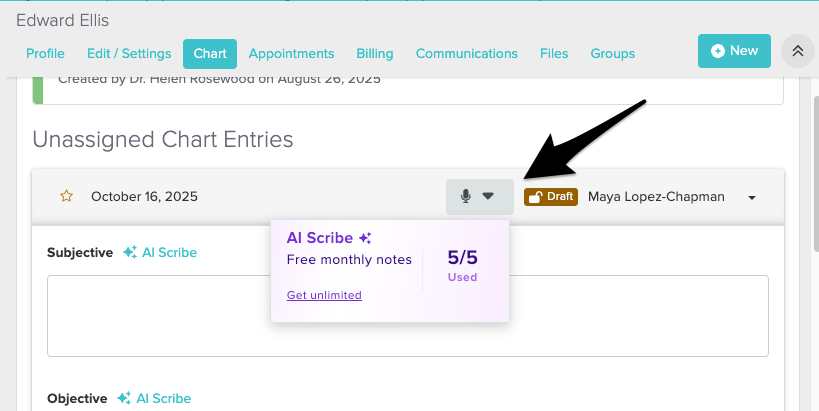This screenshot has width=819, height=411.
Task: Go to the Appointments tab
Action: coord(291,54)
